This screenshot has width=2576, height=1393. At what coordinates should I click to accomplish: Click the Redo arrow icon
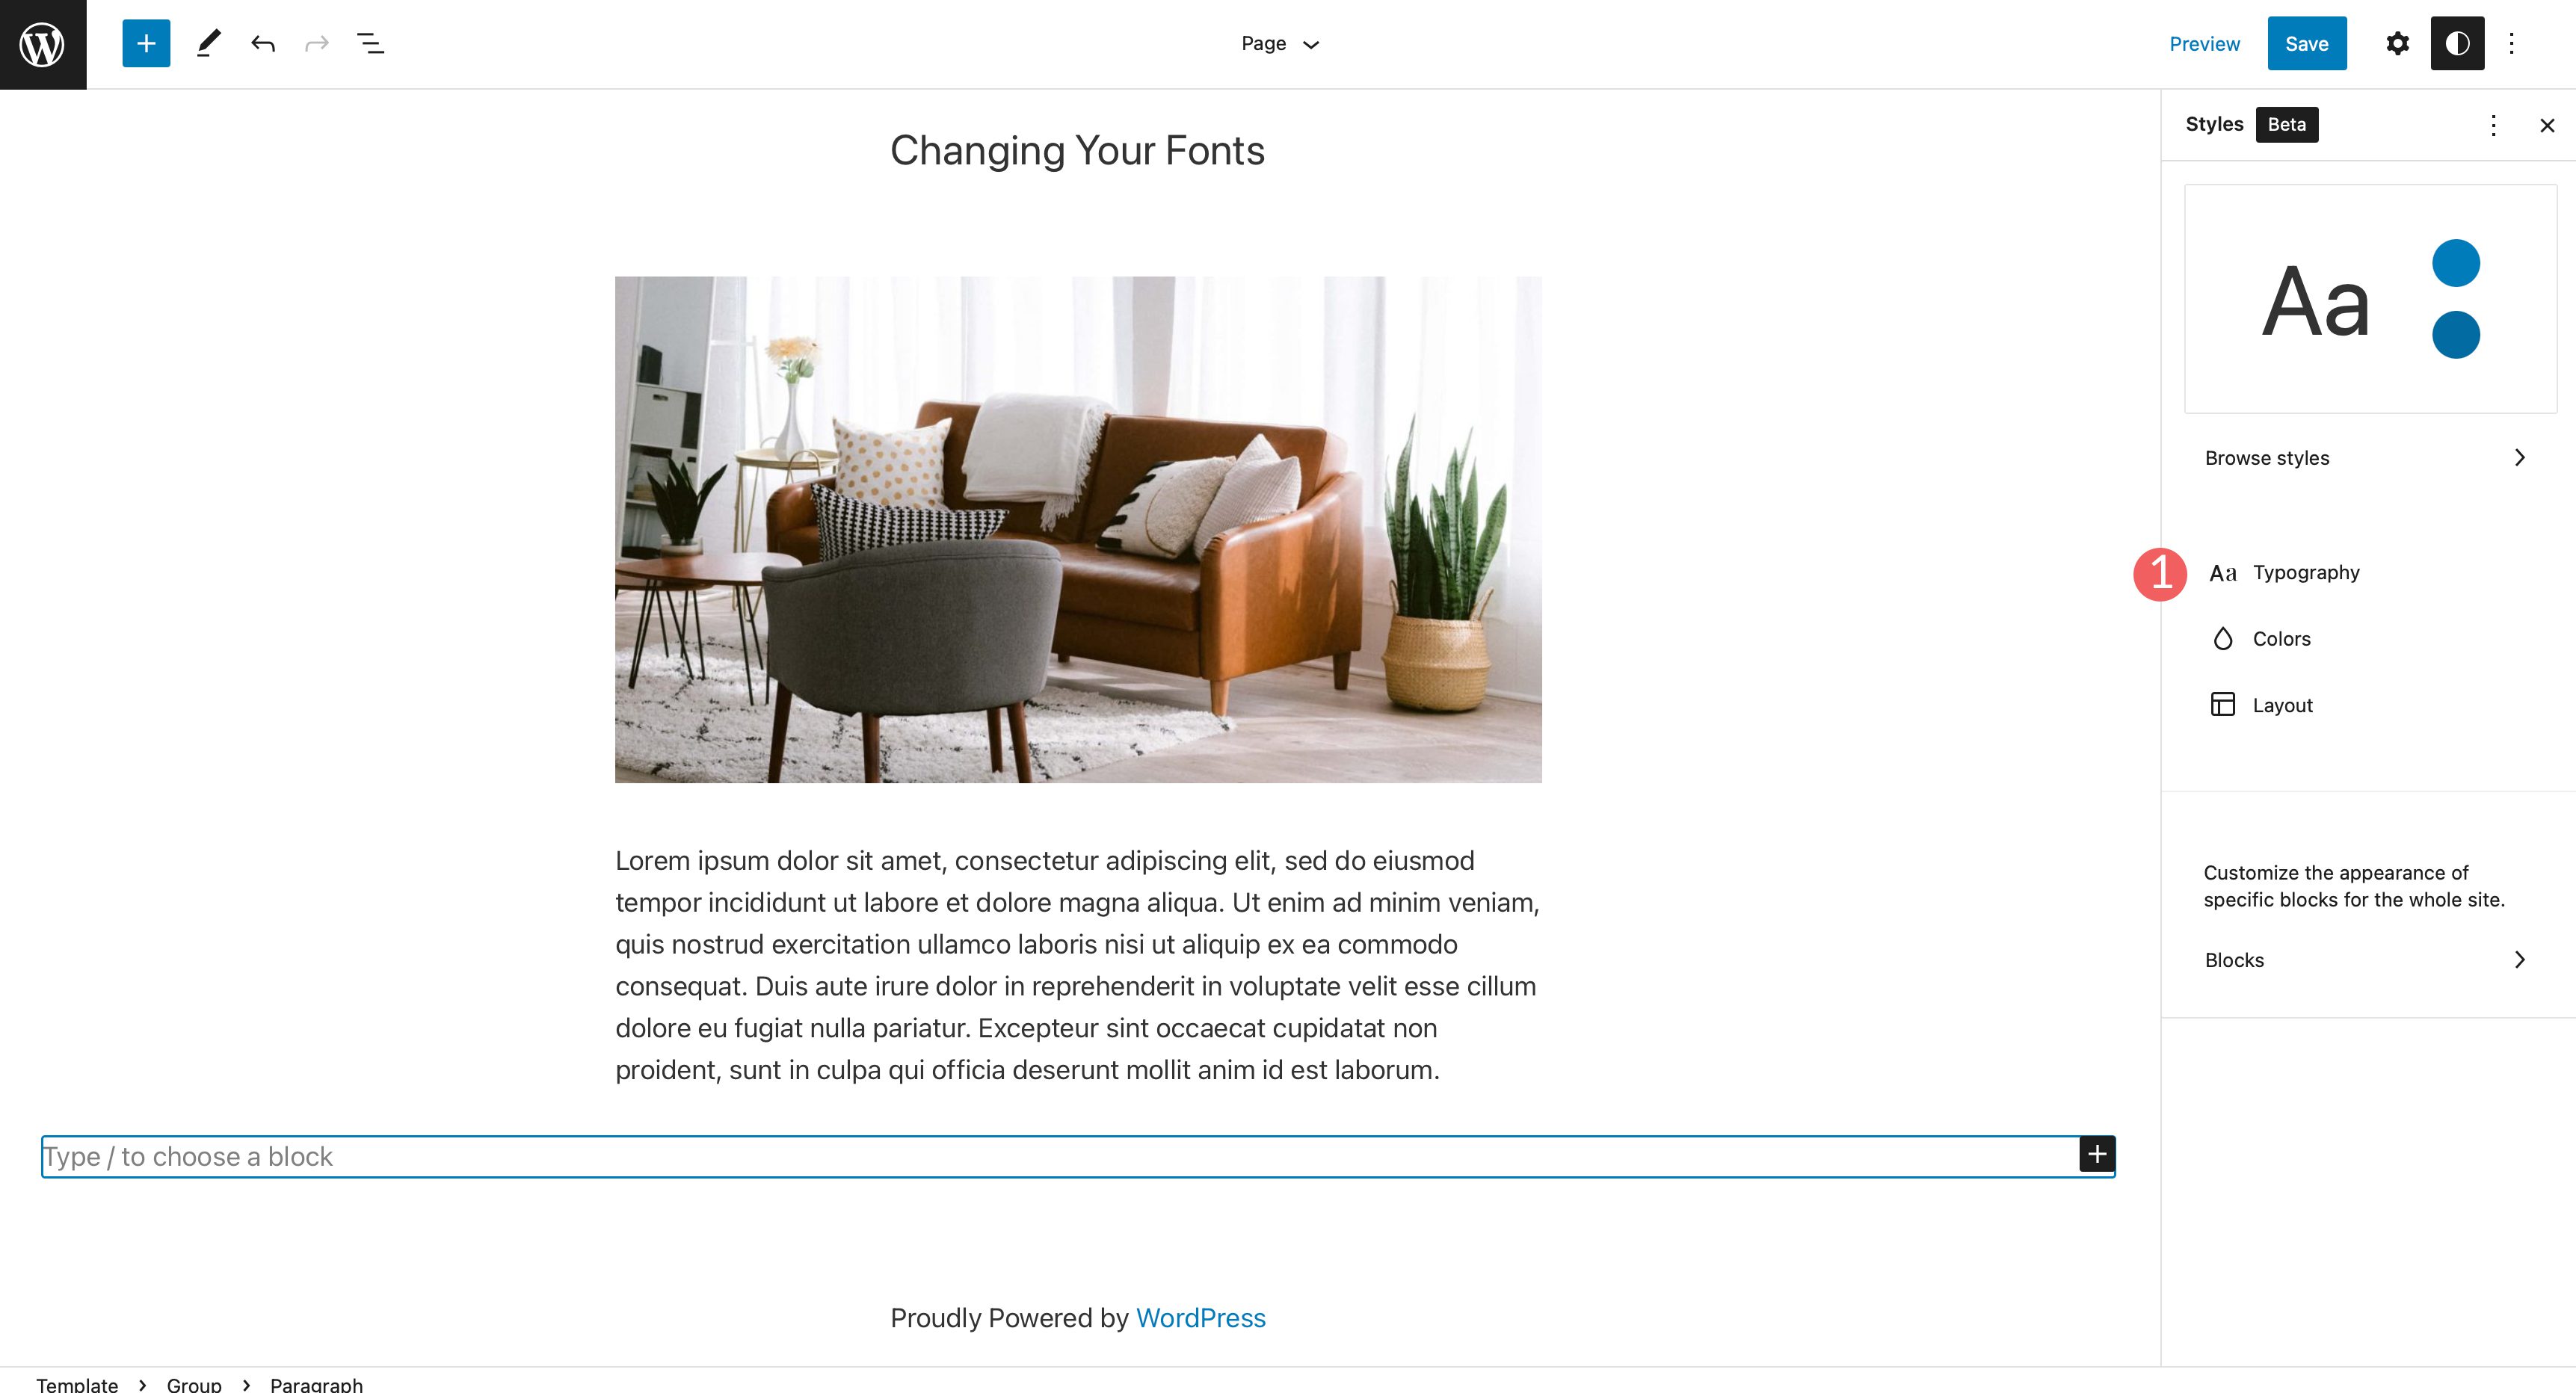(315, 43)
